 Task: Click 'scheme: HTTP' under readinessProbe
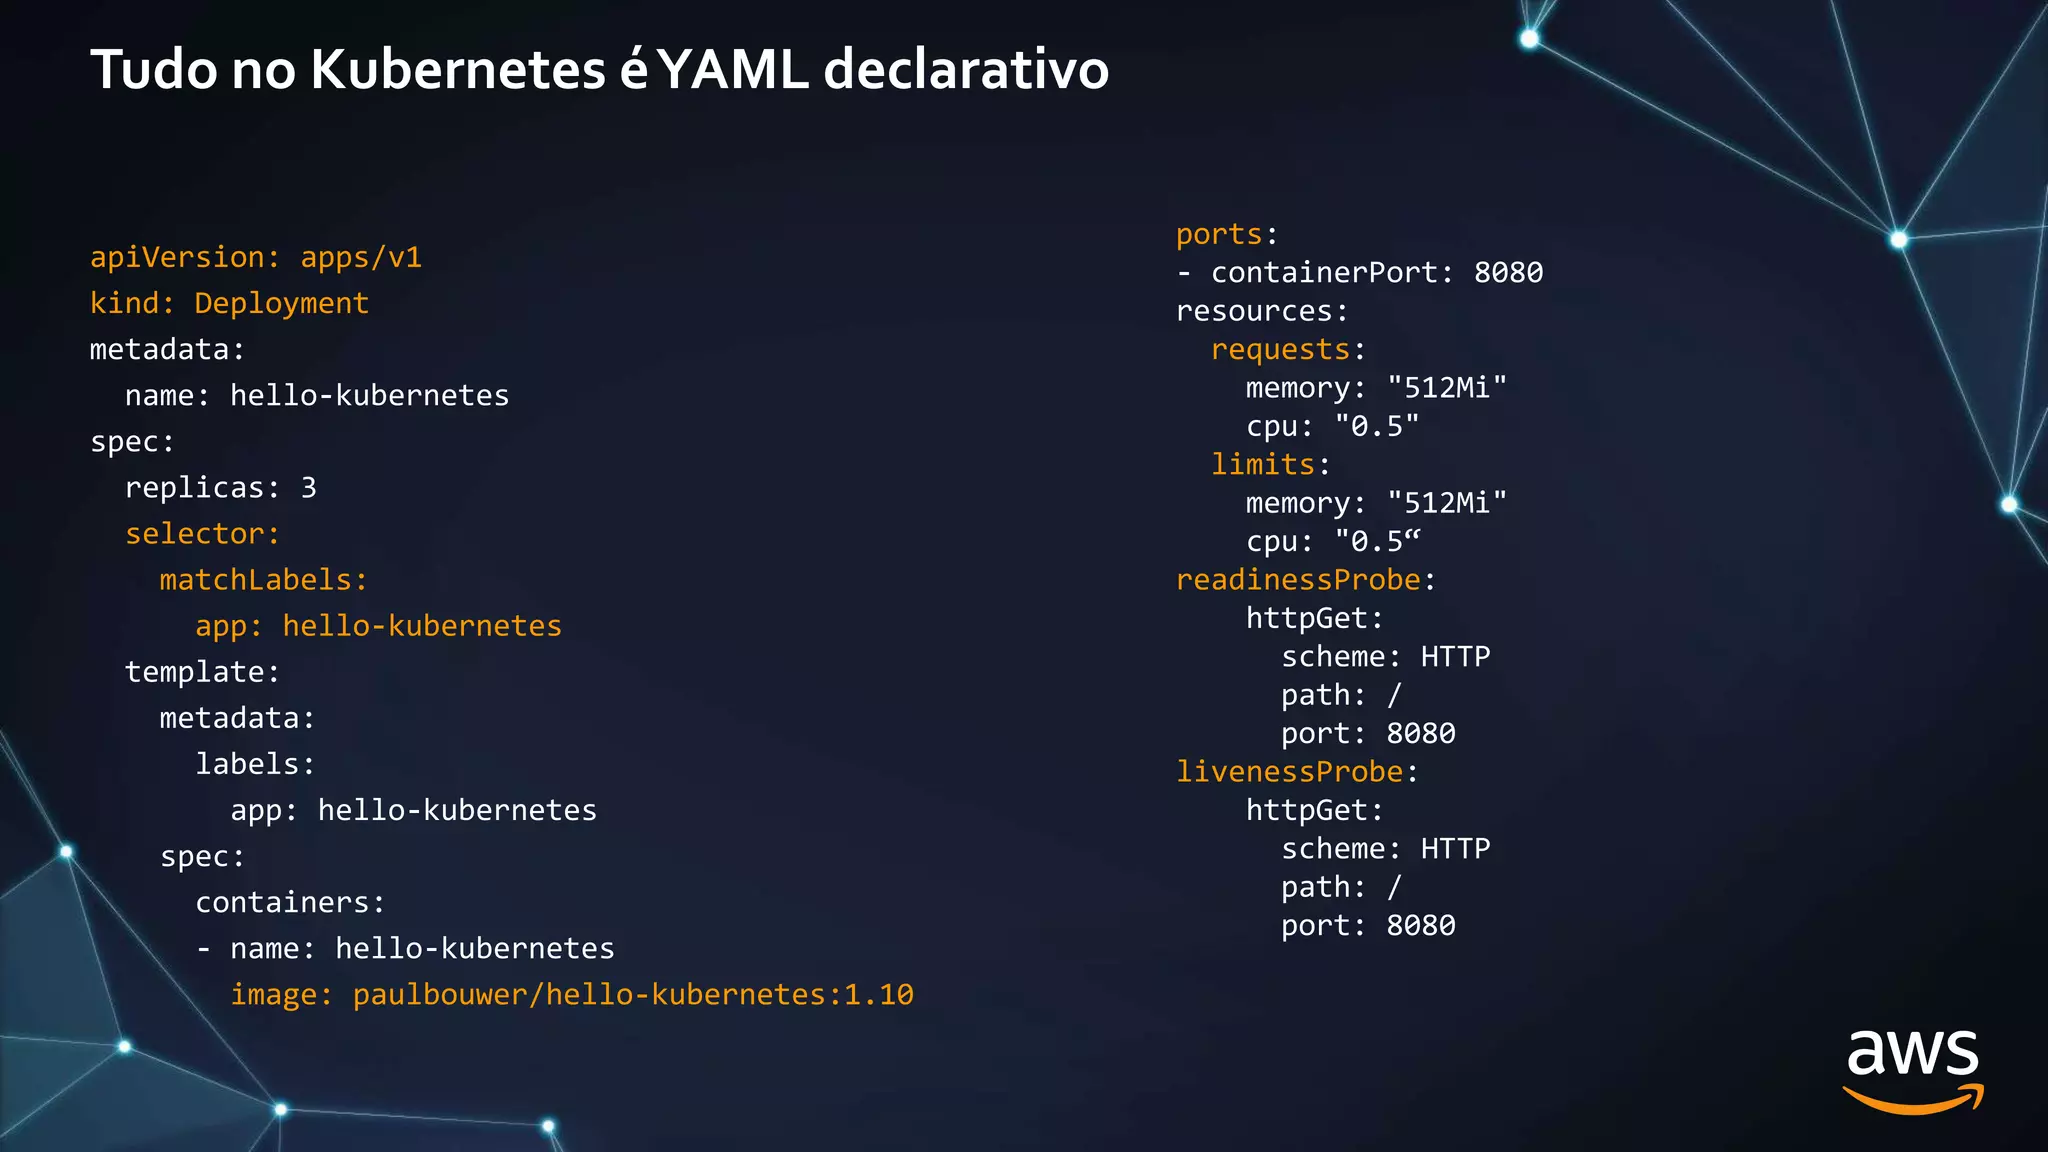tap(1386, 656)
